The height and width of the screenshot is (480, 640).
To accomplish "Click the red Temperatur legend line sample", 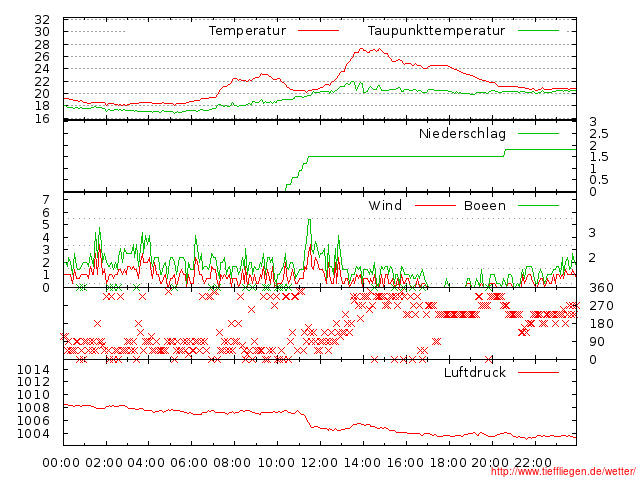I will coord(318,31).
